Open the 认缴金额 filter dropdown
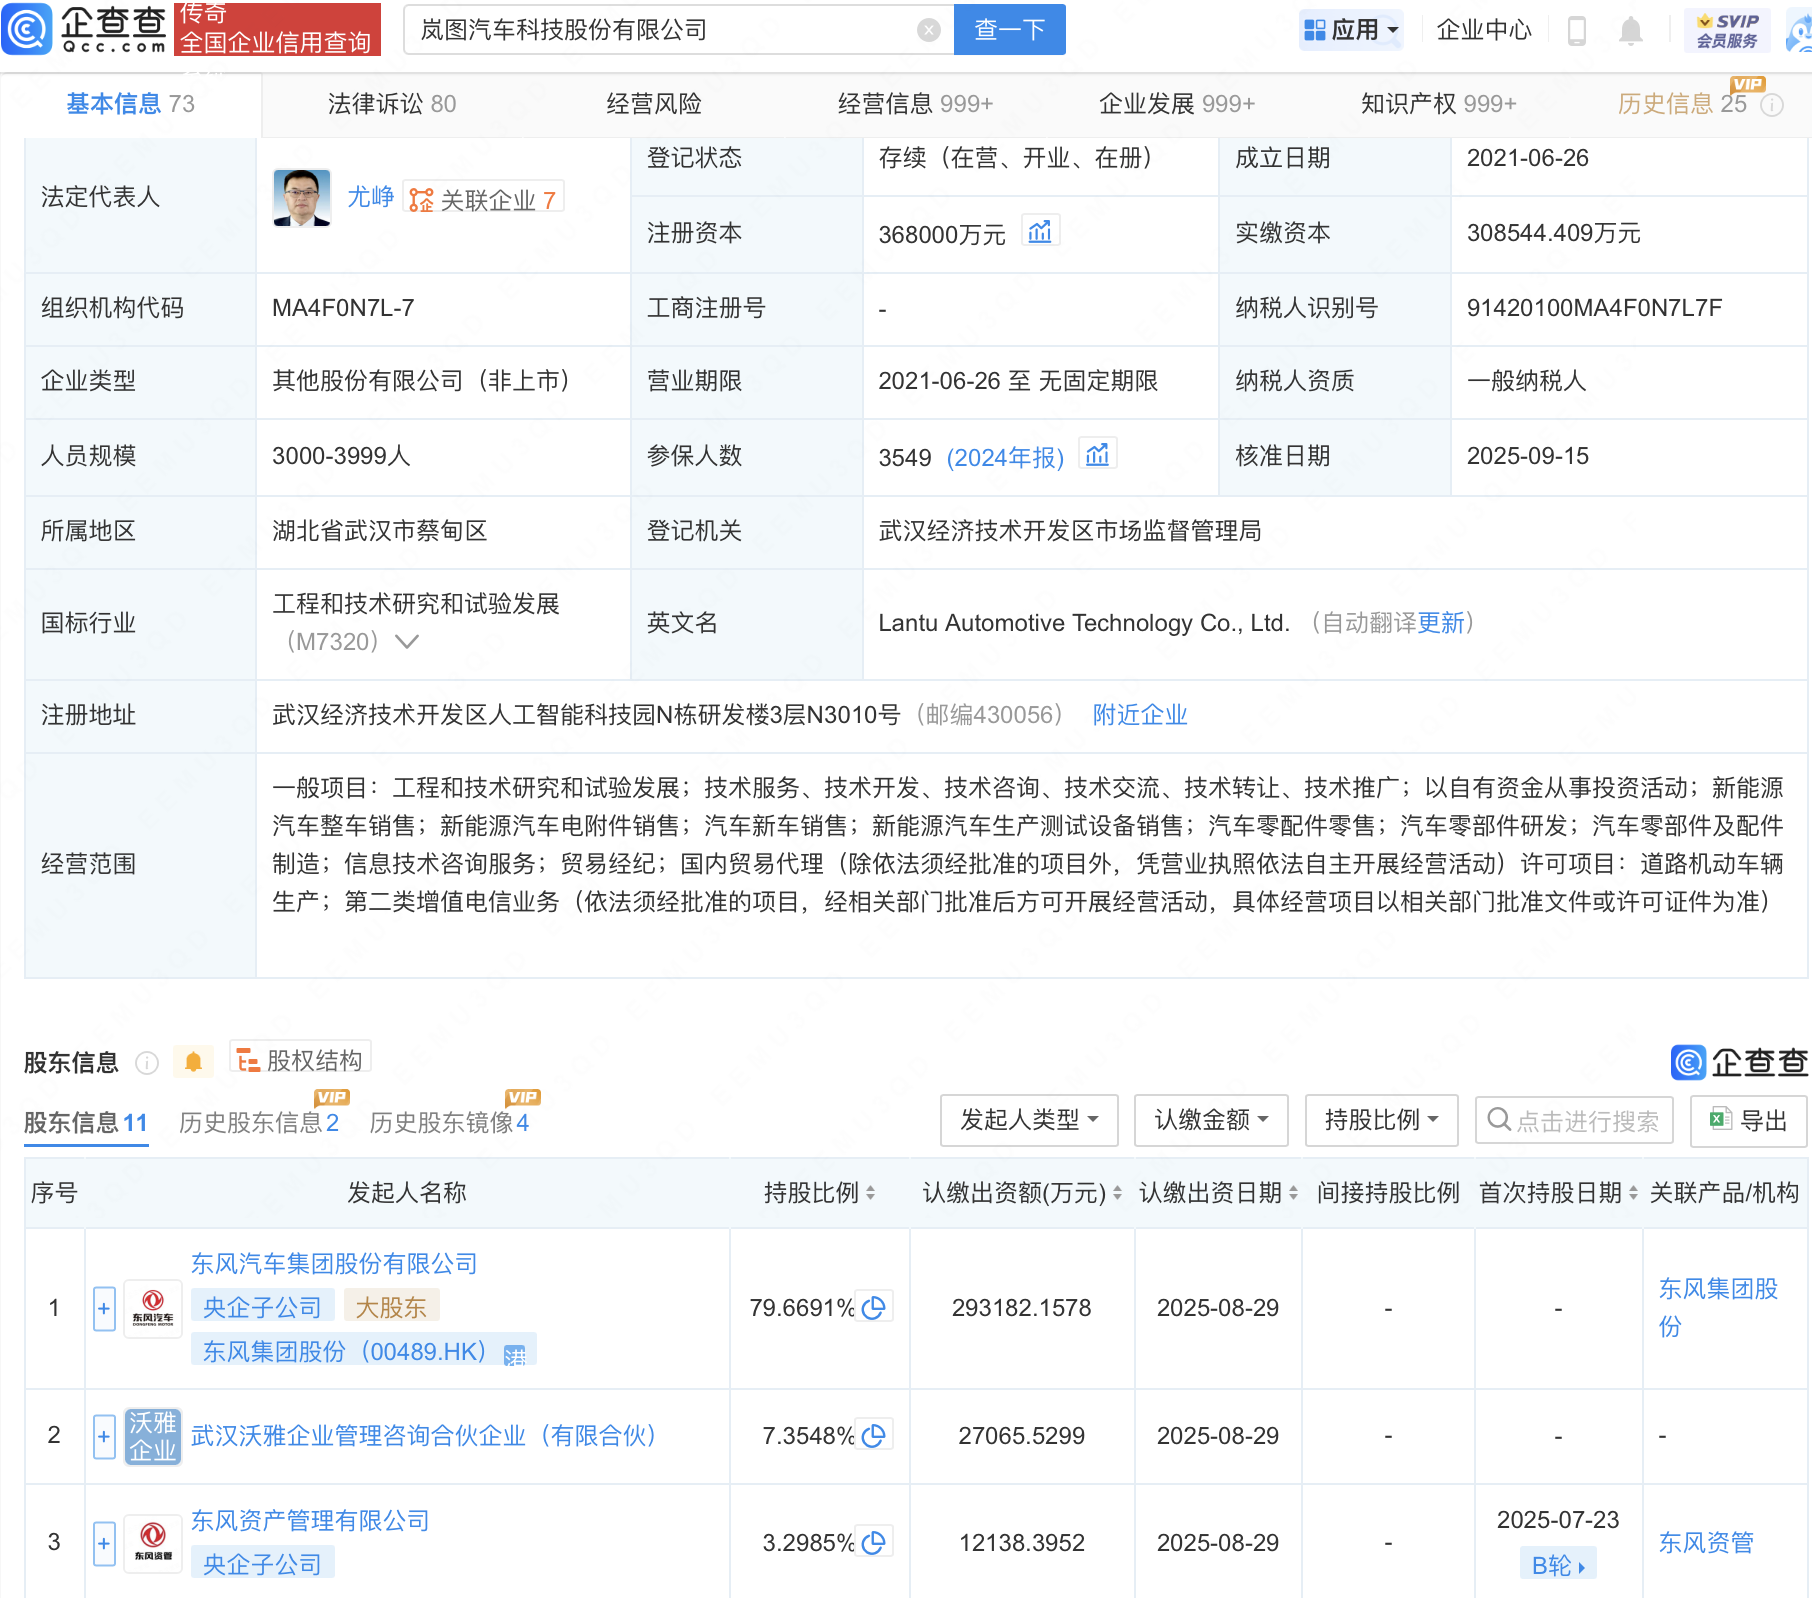This screenshot has height=1598, width=1812. coord(1210,1120)
